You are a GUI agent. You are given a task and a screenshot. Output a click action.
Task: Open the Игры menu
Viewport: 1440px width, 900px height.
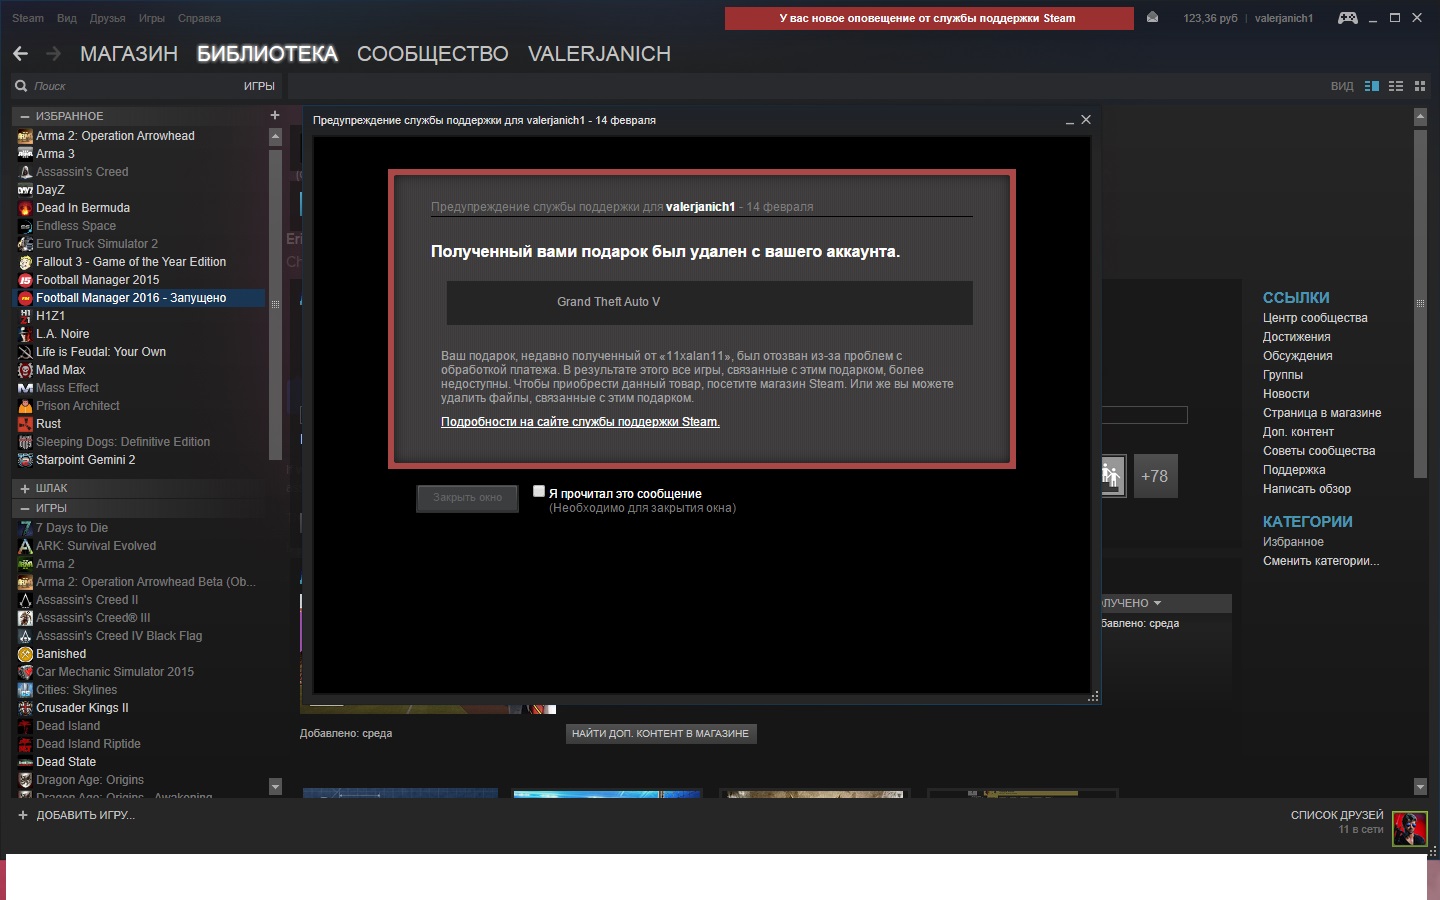click(152, 18)
